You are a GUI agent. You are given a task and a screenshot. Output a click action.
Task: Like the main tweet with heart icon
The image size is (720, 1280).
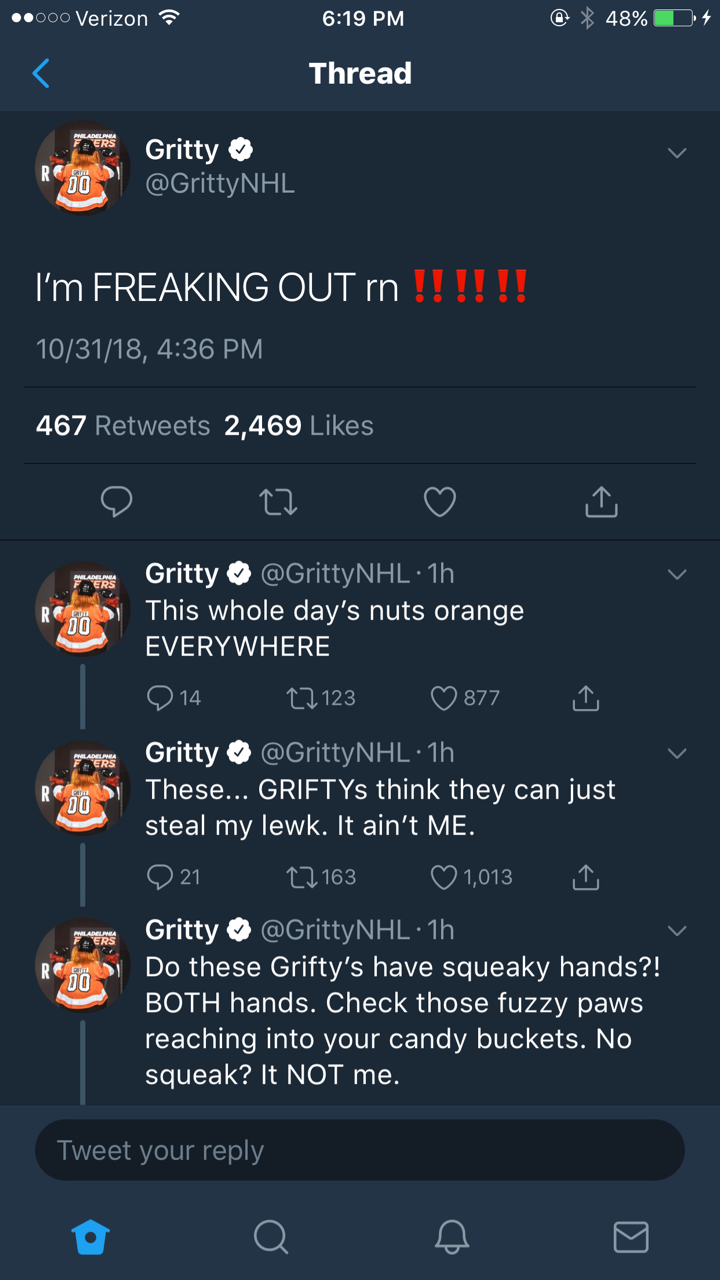pos(440,502)
